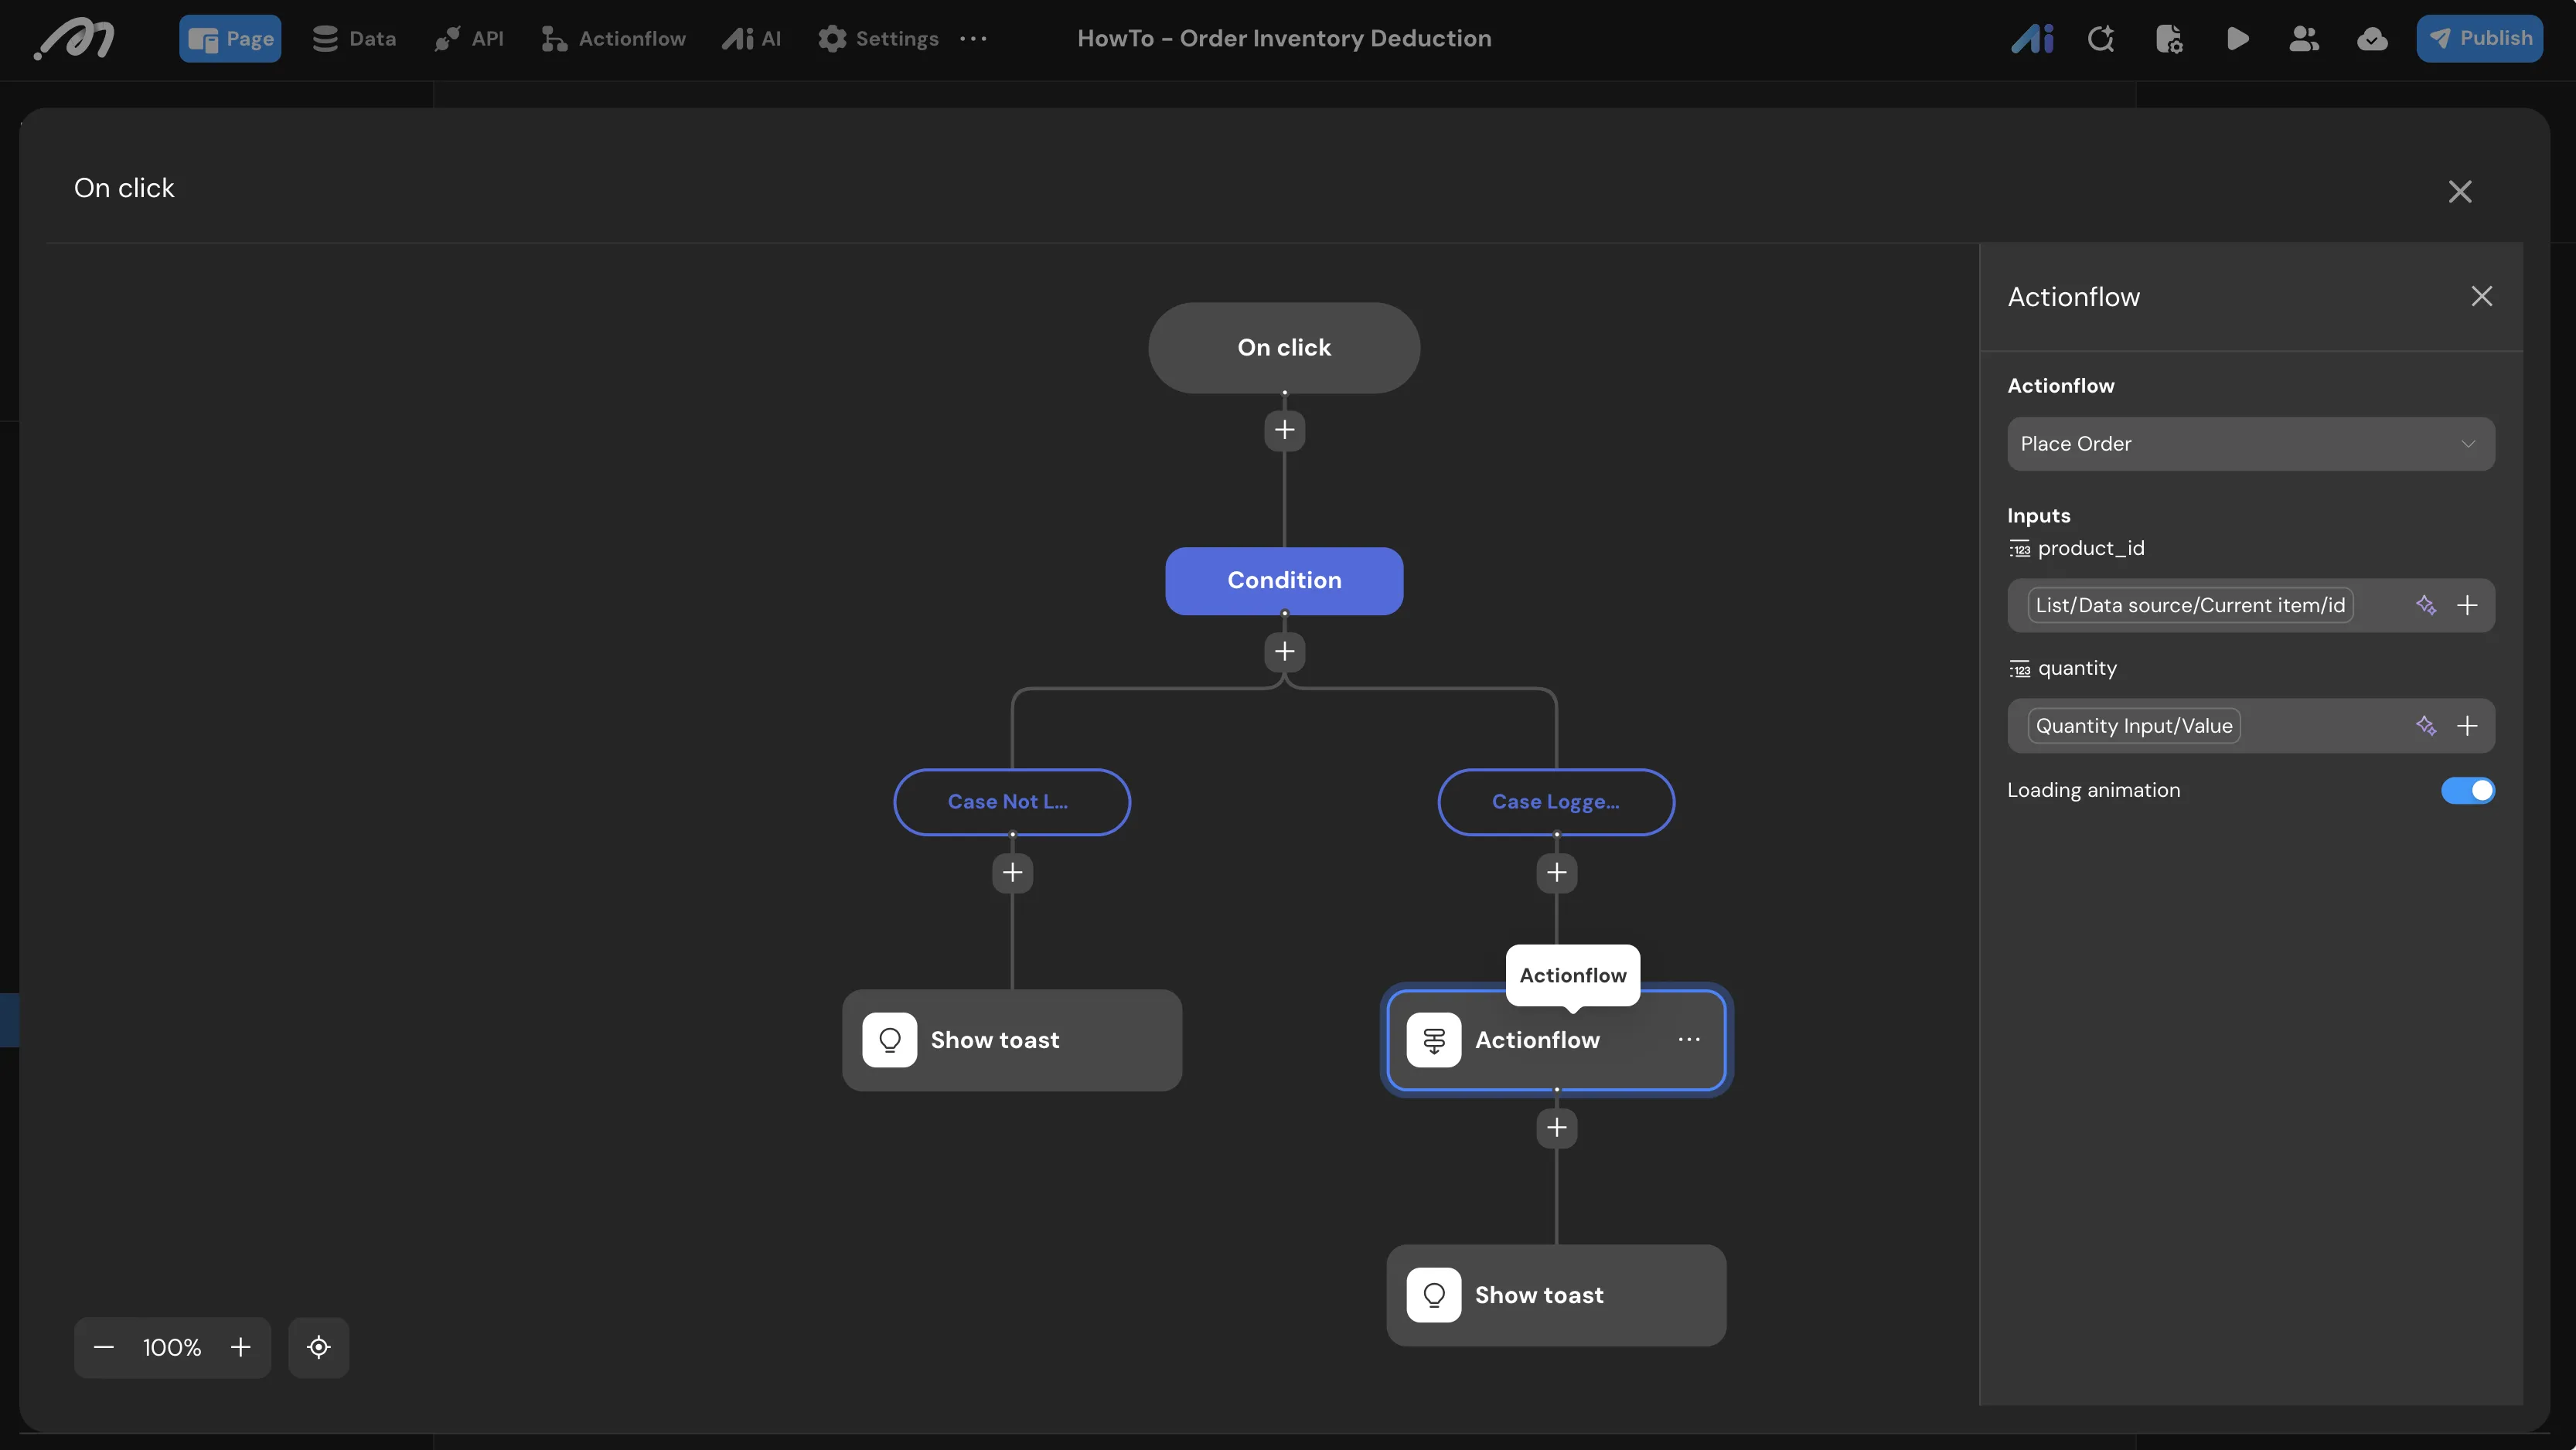Open the Place Order actionflow dropdown
The image size is (2576, 1450).
coord(2251,444)
